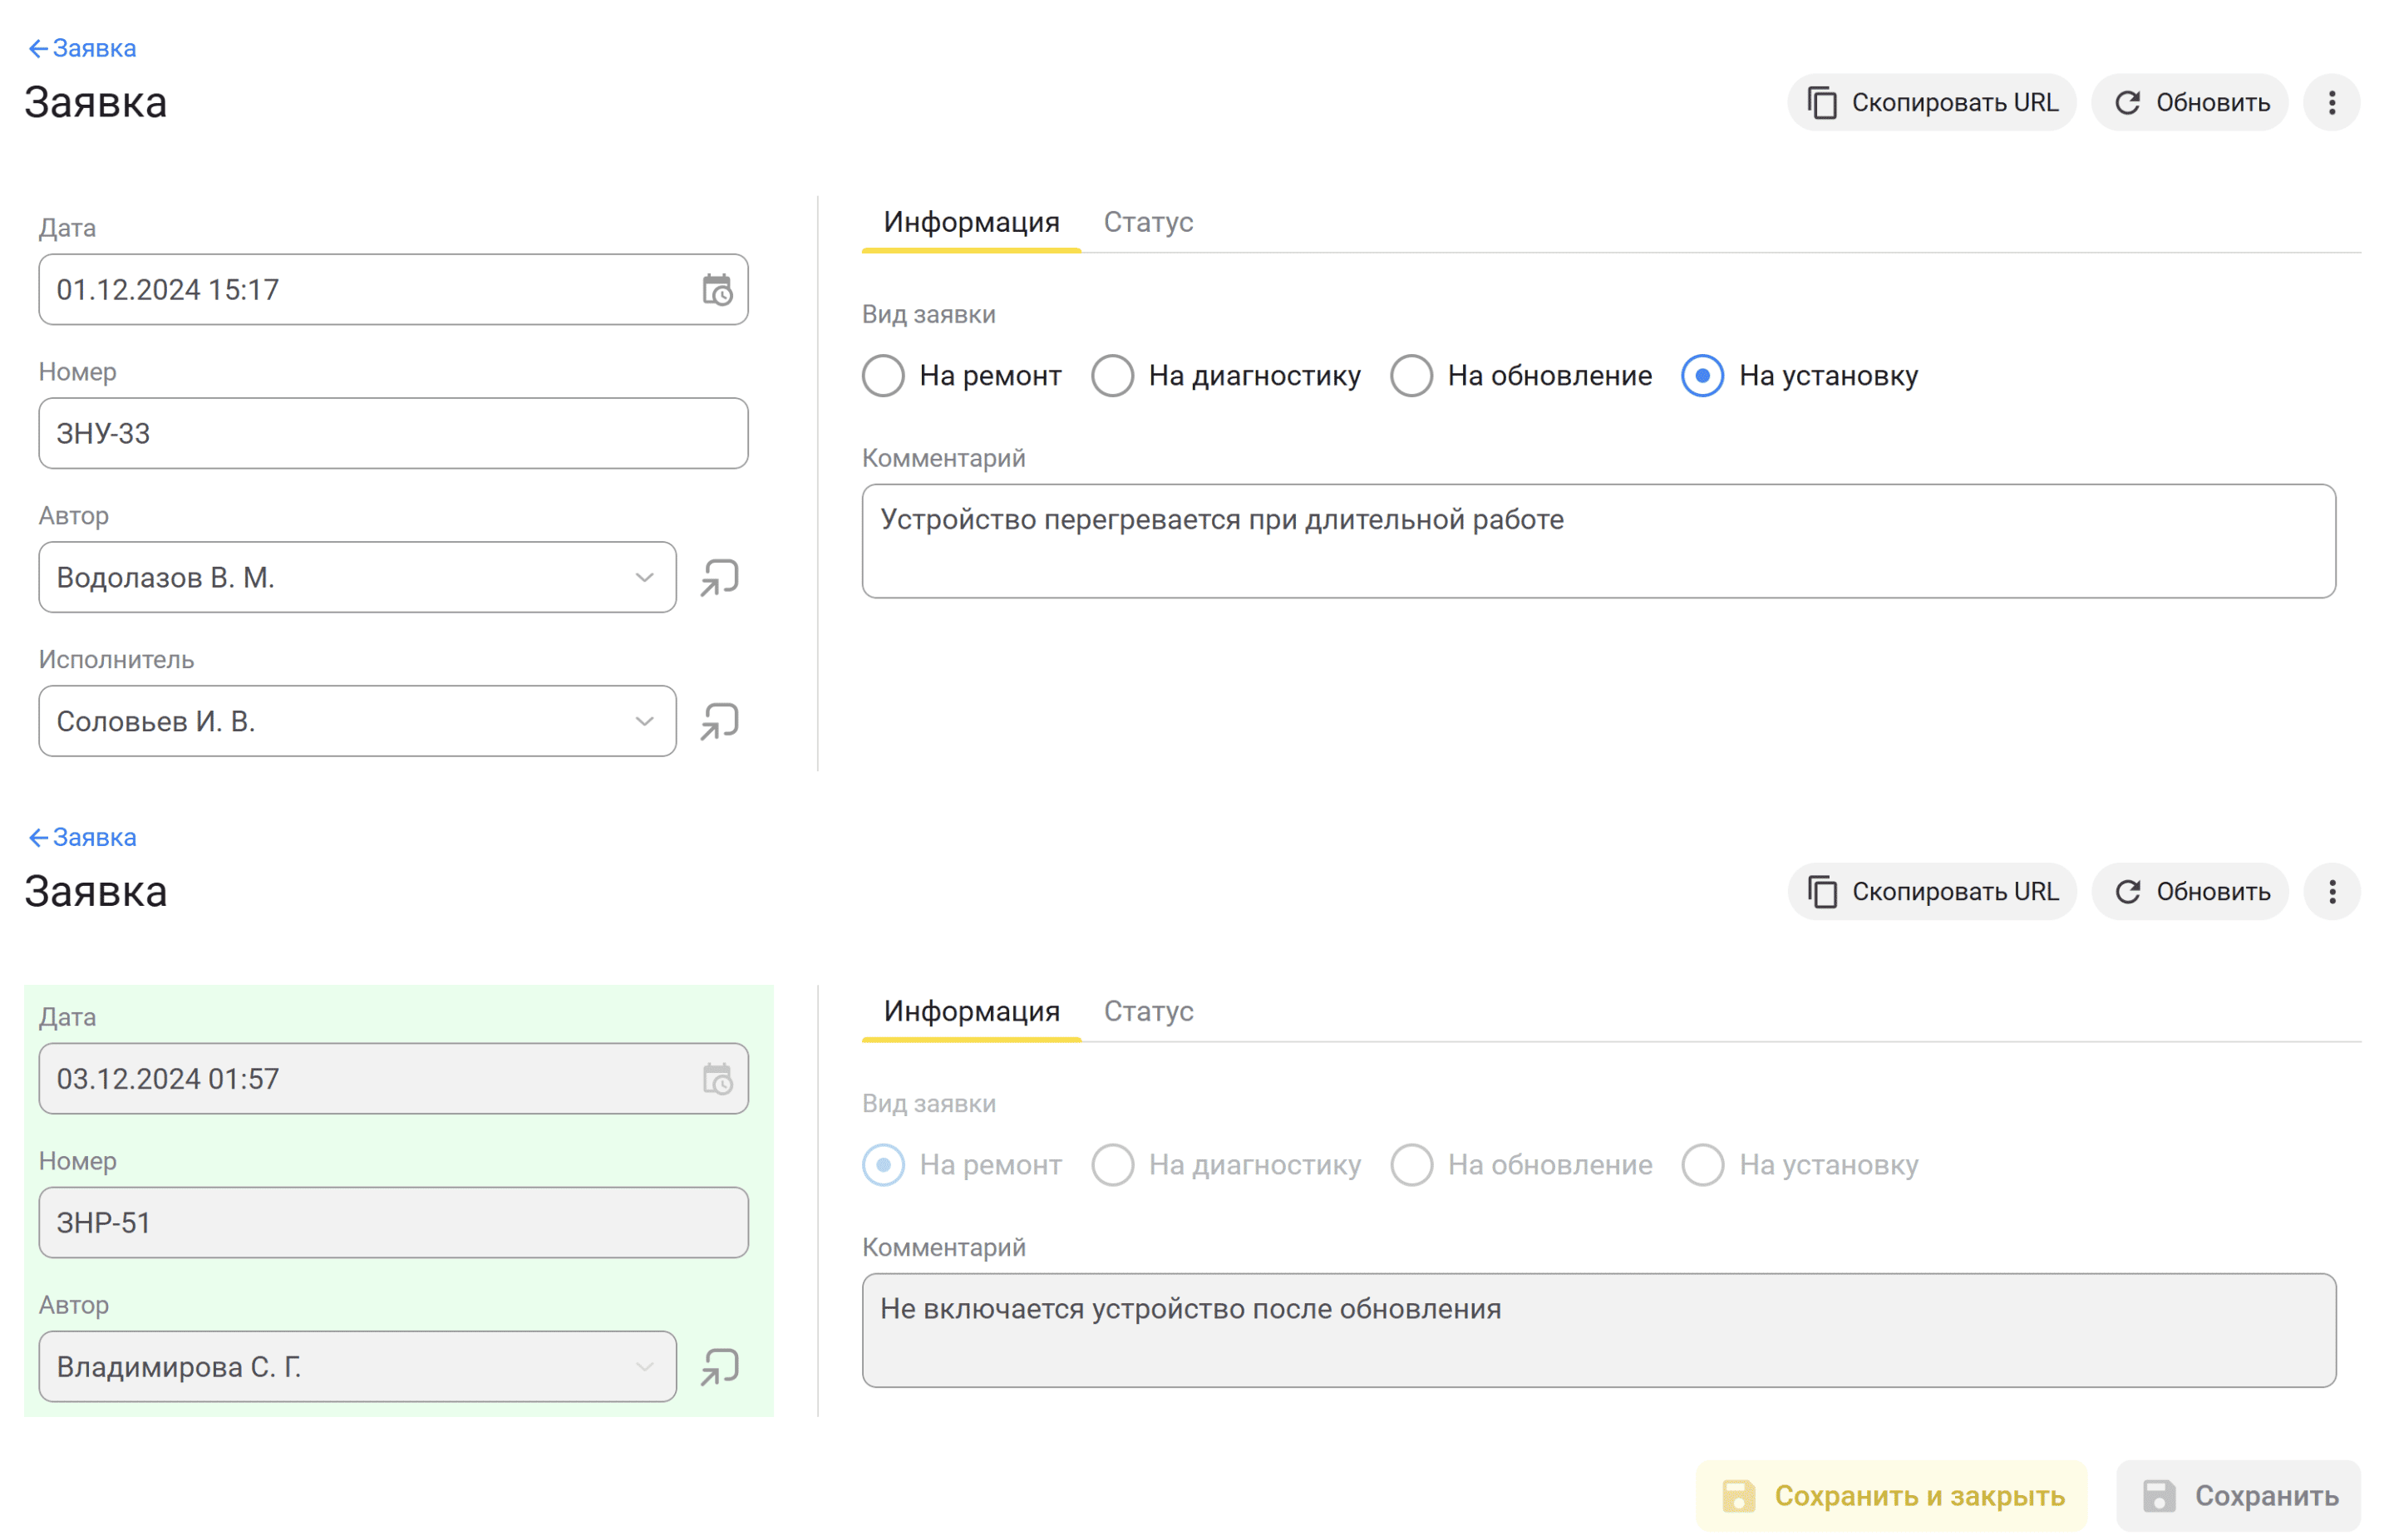This screenshot has width=2384, height=1540.
Task: Click Сохранить и закрыть button
Action: [1891, 1496]
